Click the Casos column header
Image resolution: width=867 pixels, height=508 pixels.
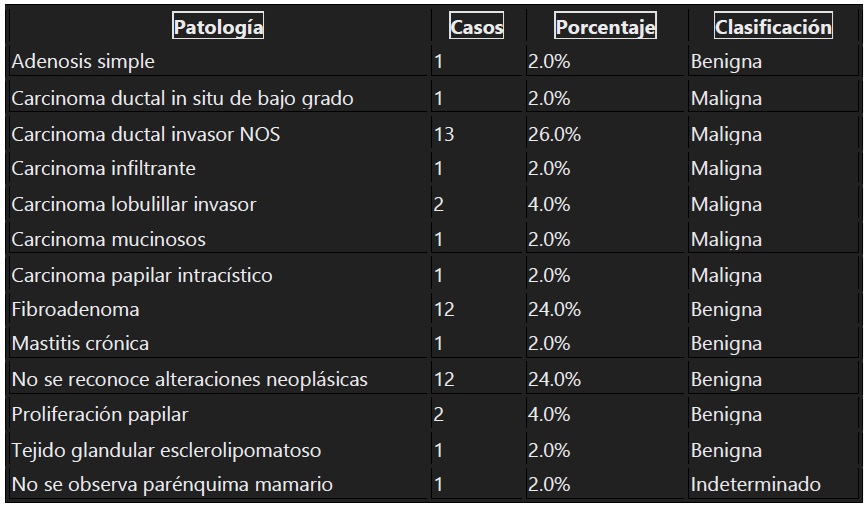click(x=477, y=28)
